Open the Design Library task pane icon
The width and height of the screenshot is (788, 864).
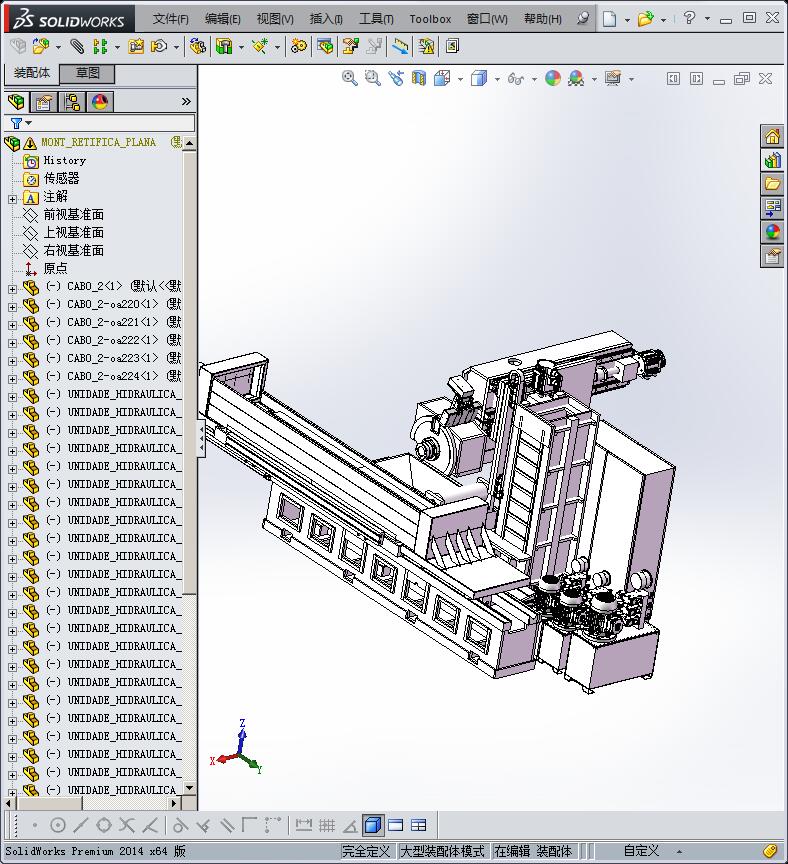pyautogui.click(x=772, y=160)
